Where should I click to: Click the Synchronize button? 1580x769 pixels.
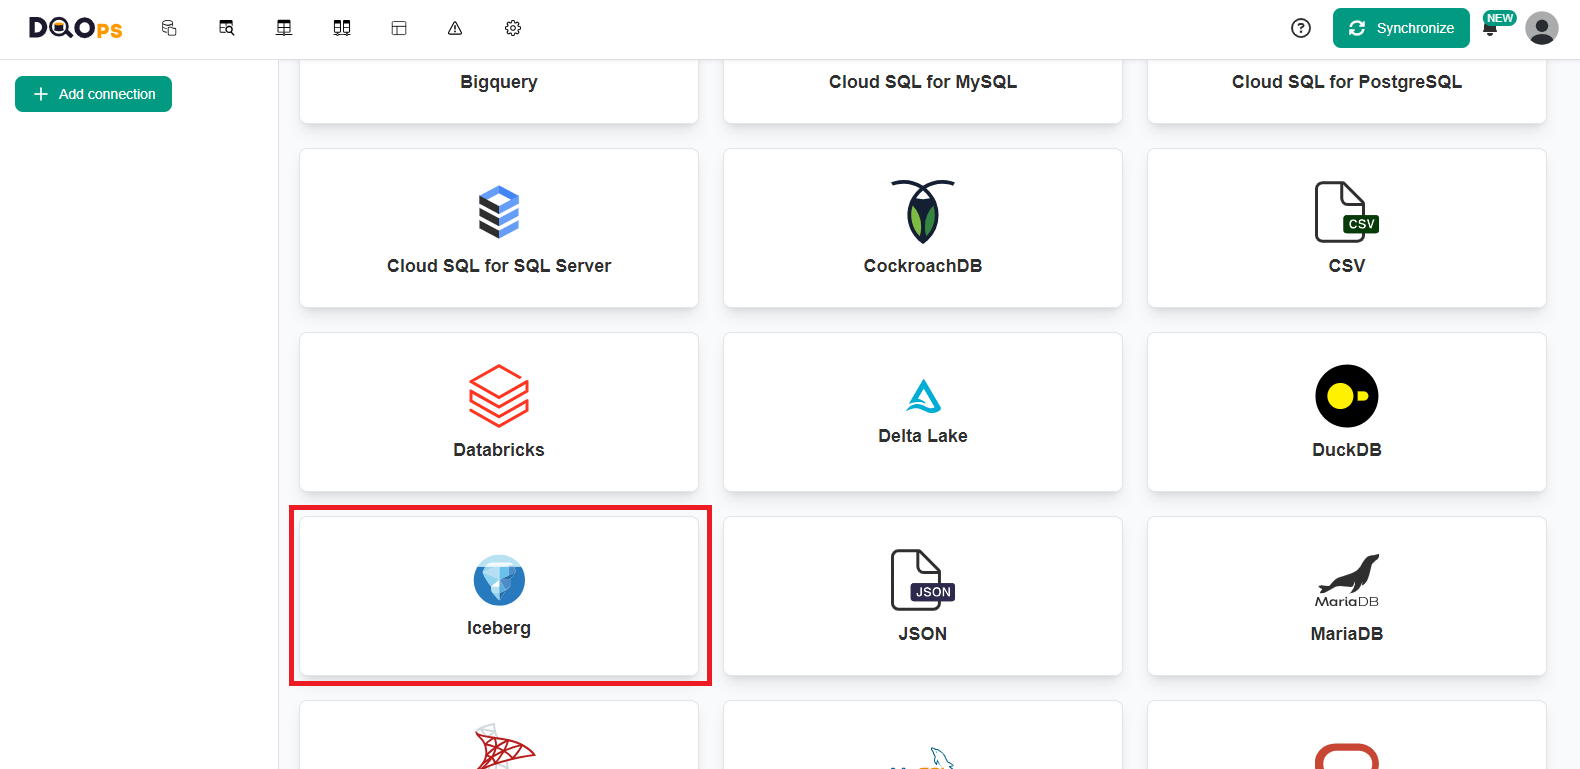(x=1401, y=28)
